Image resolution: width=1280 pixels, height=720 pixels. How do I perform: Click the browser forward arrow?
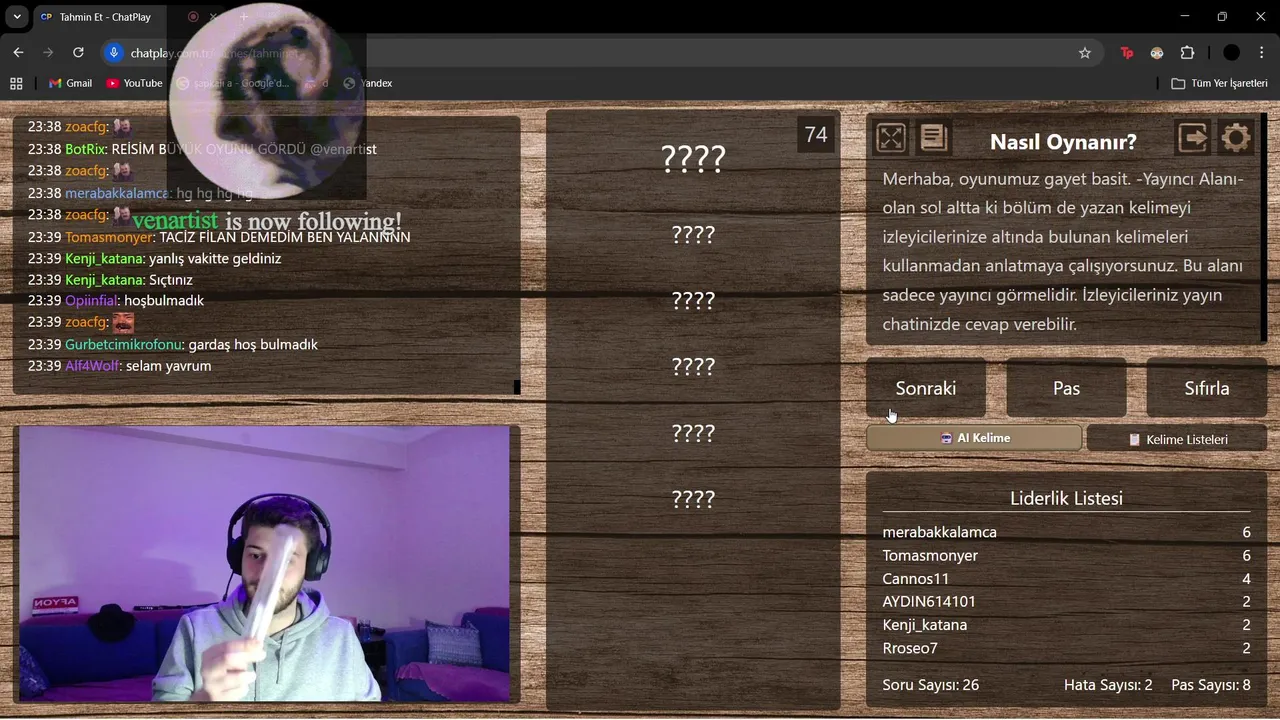pos(48,53)
